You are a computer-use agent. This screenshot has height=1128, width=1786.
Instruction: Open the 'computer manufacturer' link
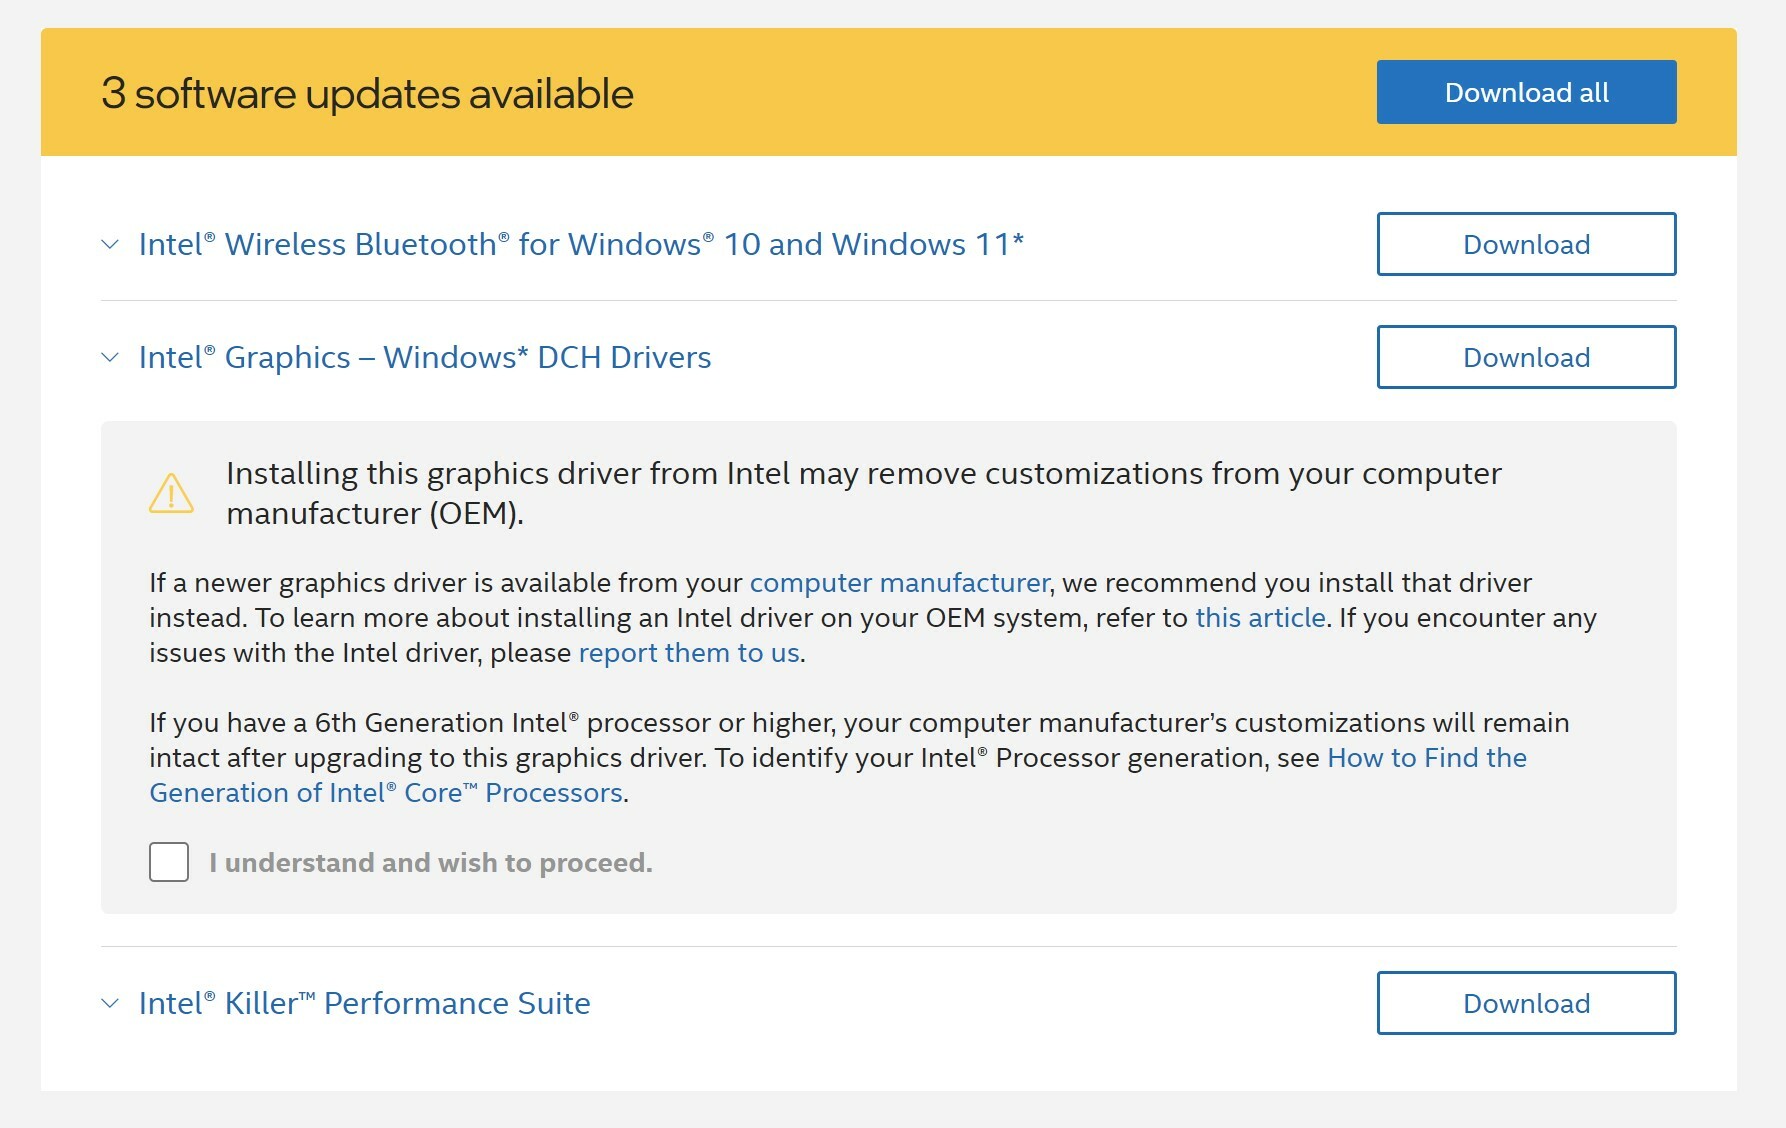click(x=899, y=583)
